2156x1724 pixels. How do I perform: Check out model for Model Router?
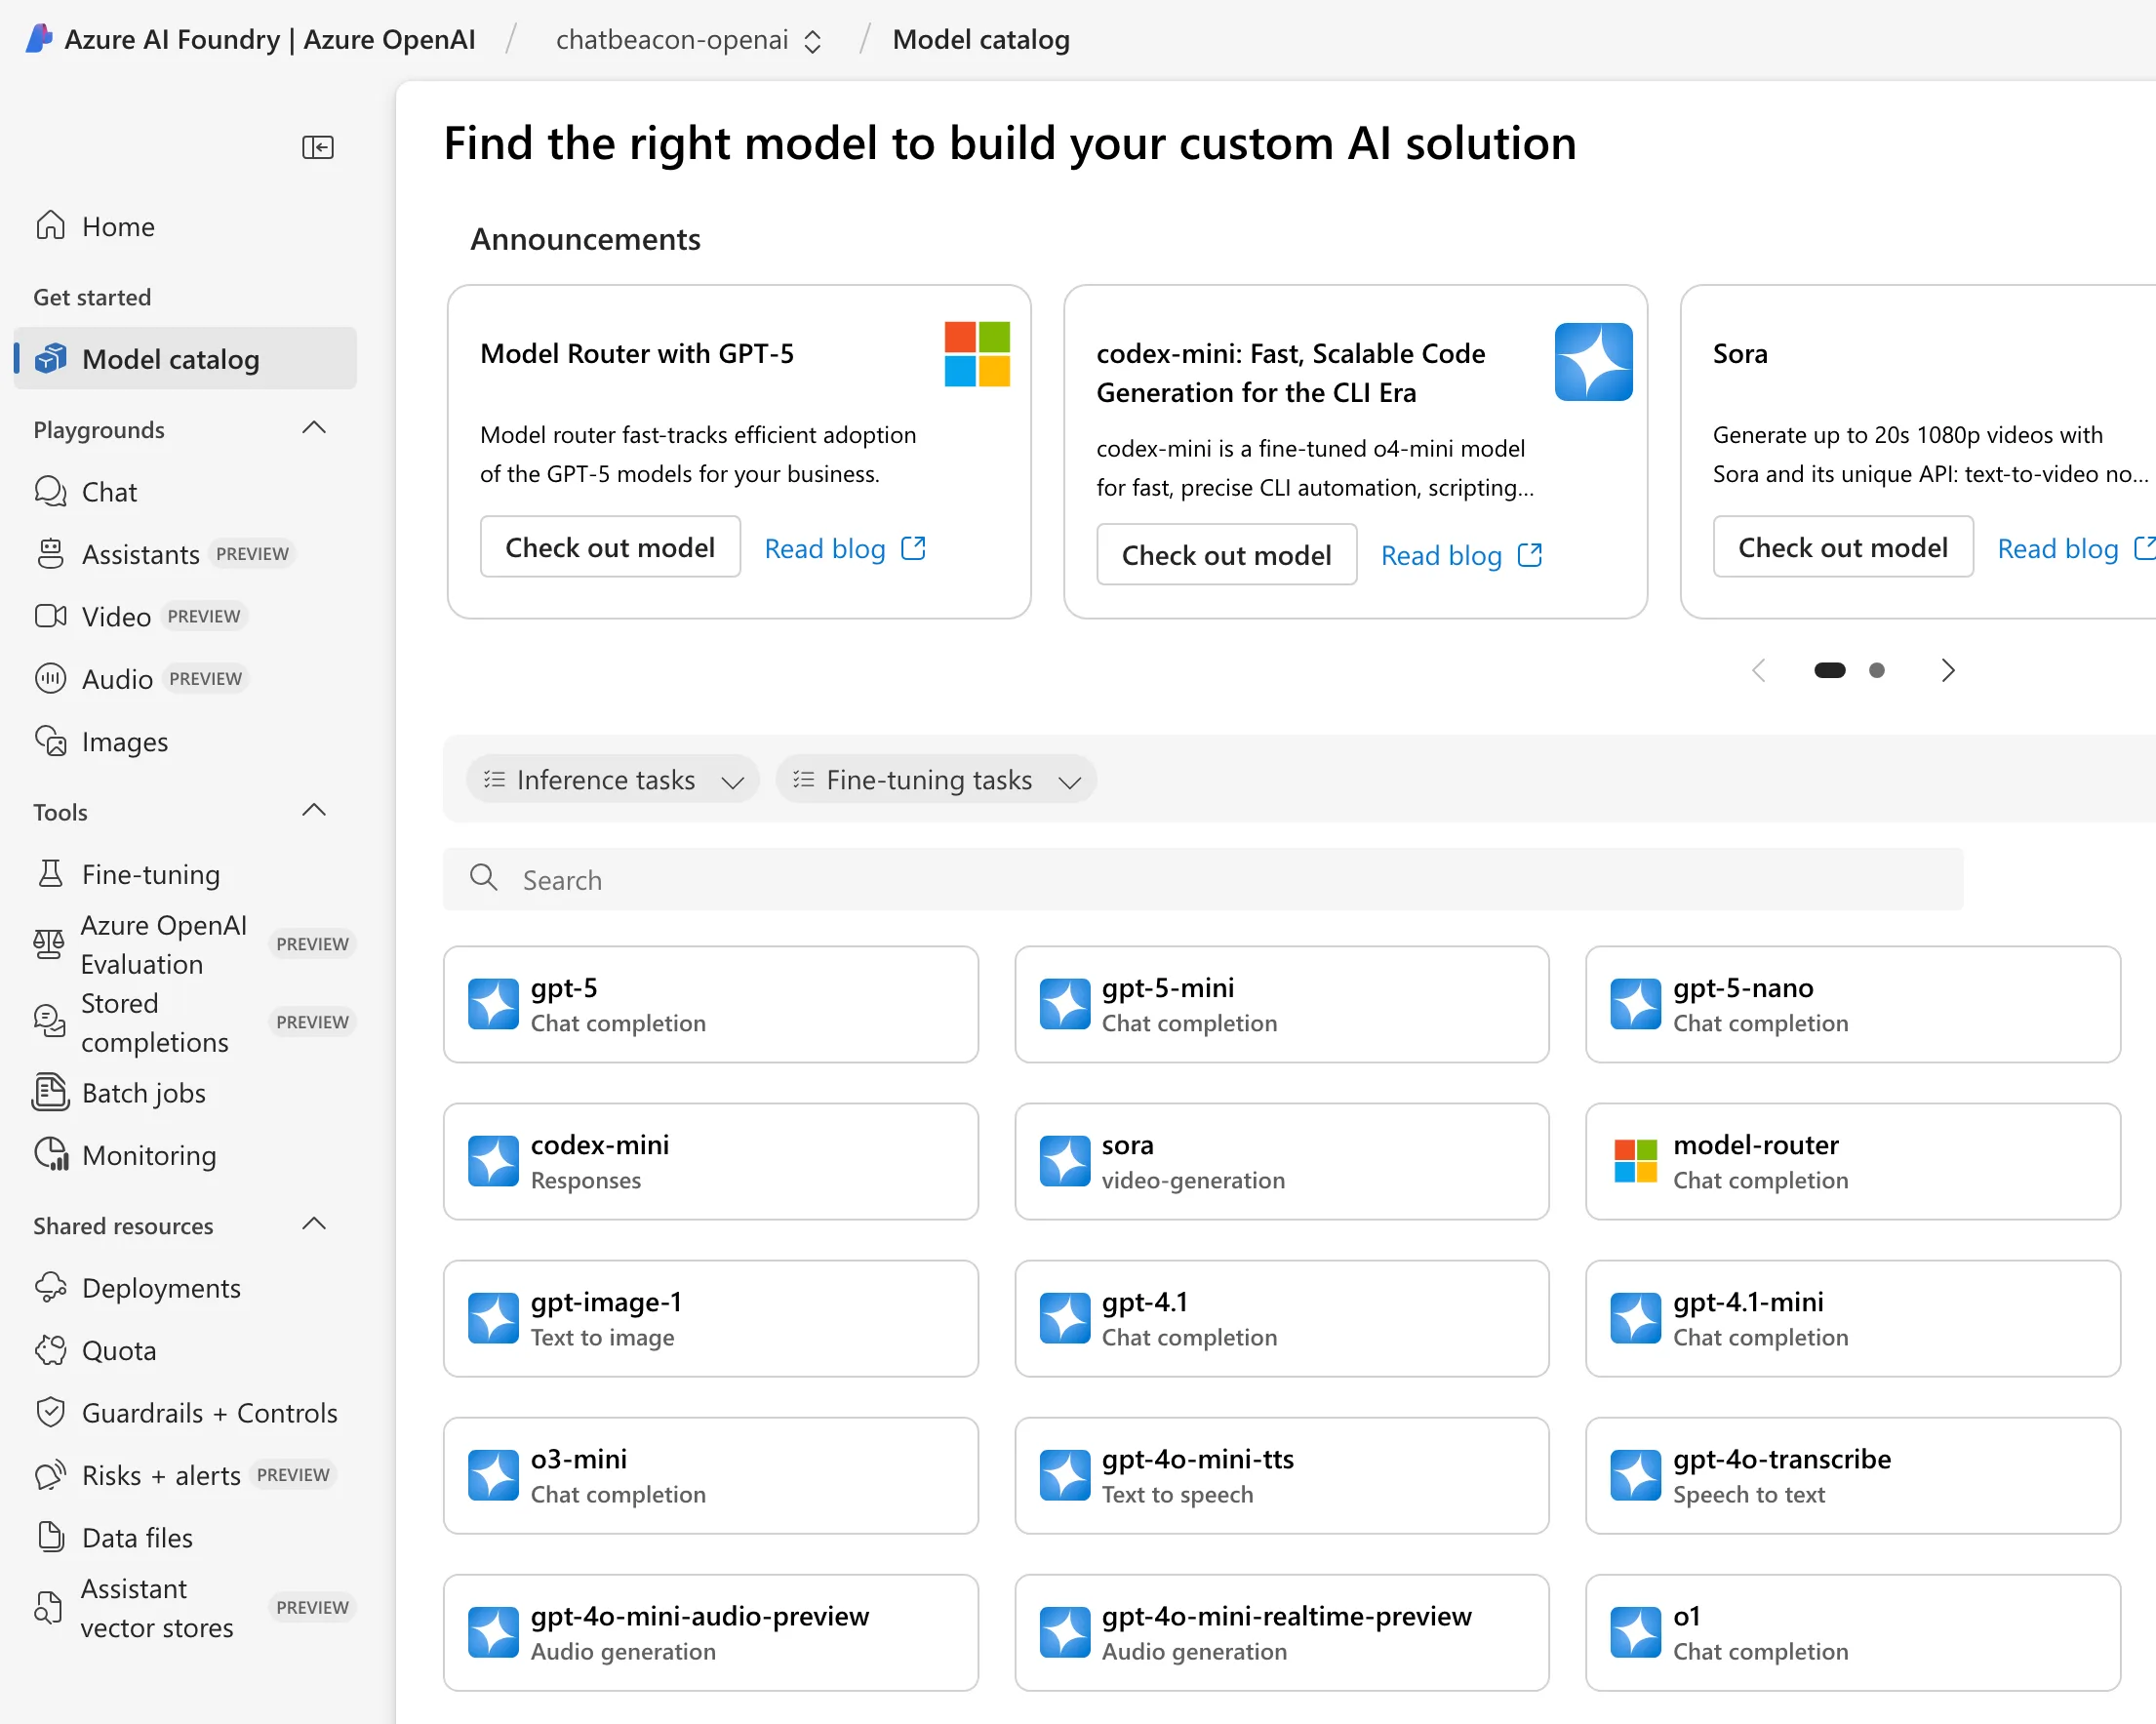coord(610,548)
